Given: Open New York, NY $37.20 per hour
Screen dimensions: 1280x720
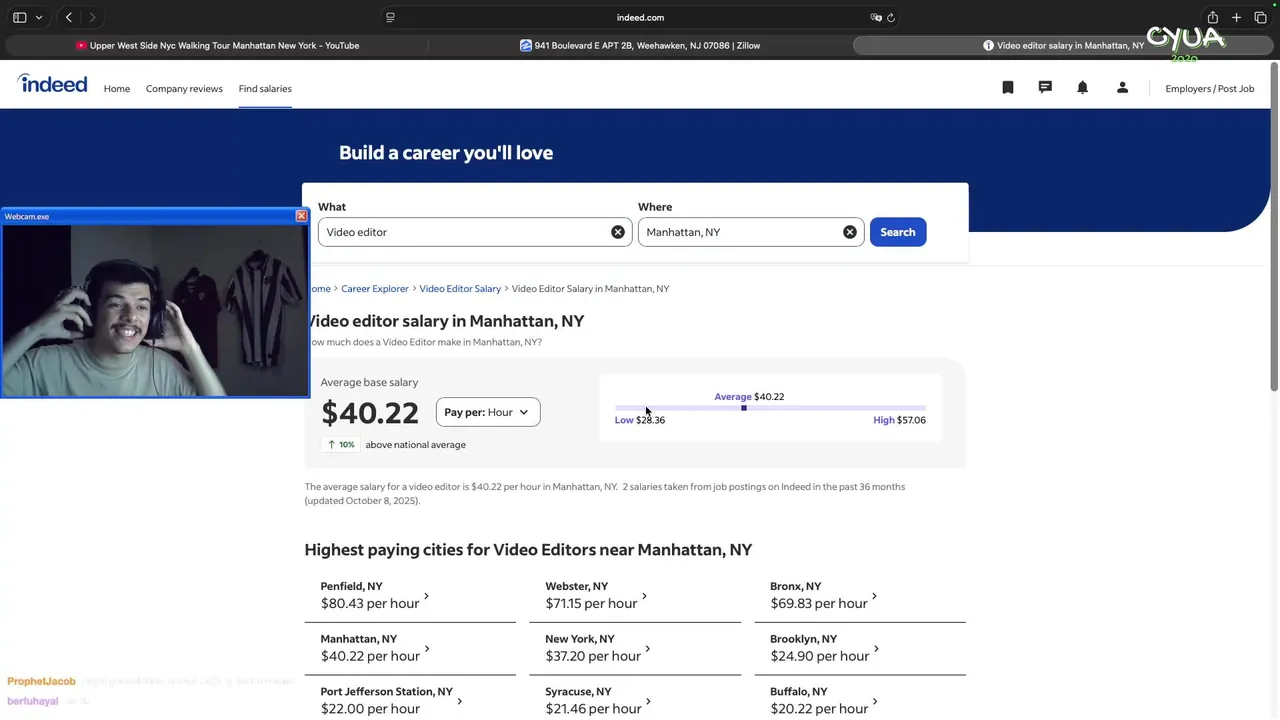Looking at the screenshot, I should [x=635, y=648].
